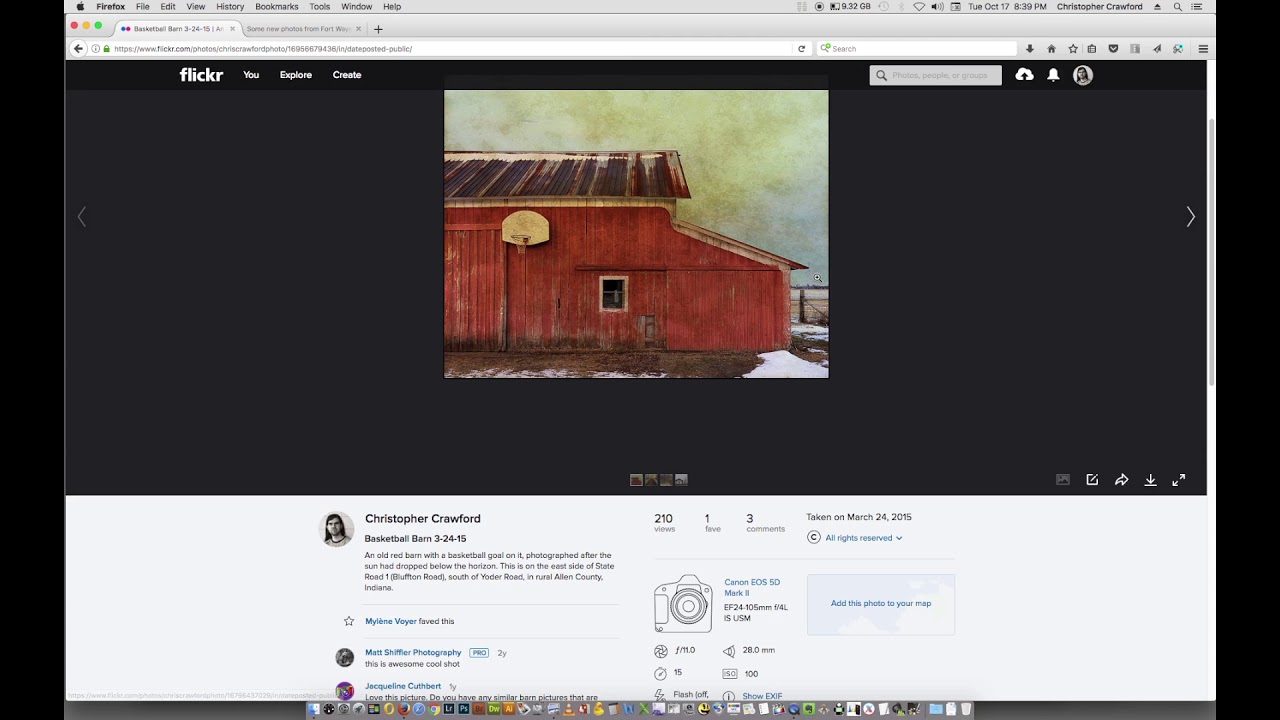Click the Firefox search box
This screenshot has width=1280, height=720.
click(x=917, y=48)
